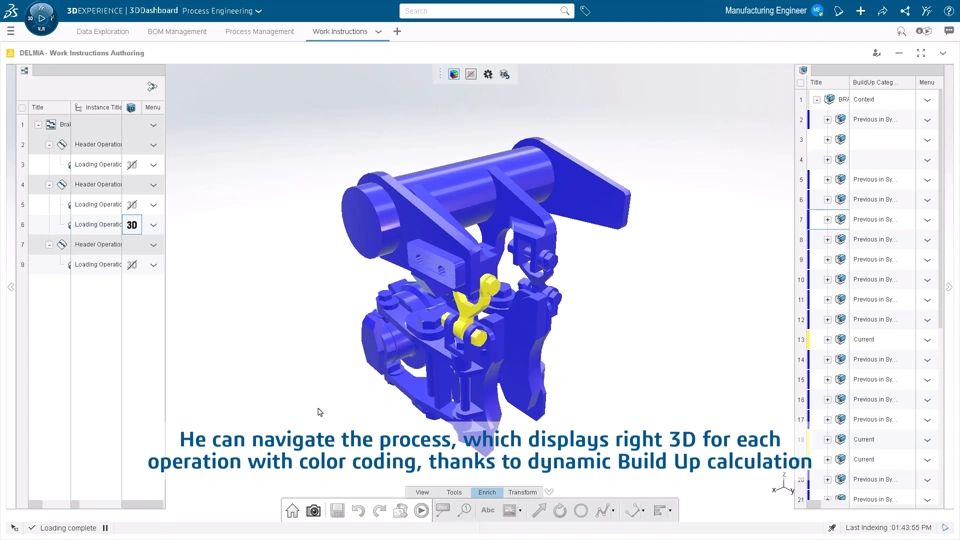Click the help question mark icon
This screenshot has width=960, height=540.
tap(948, 10)
